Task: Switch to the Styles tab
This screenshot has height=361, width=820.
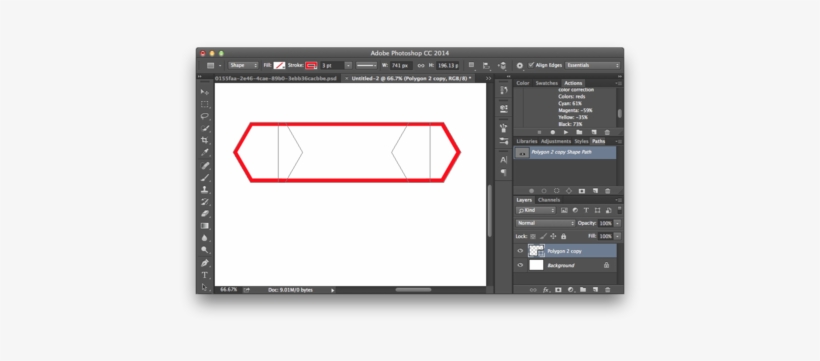Action: [x=582, y=141]
